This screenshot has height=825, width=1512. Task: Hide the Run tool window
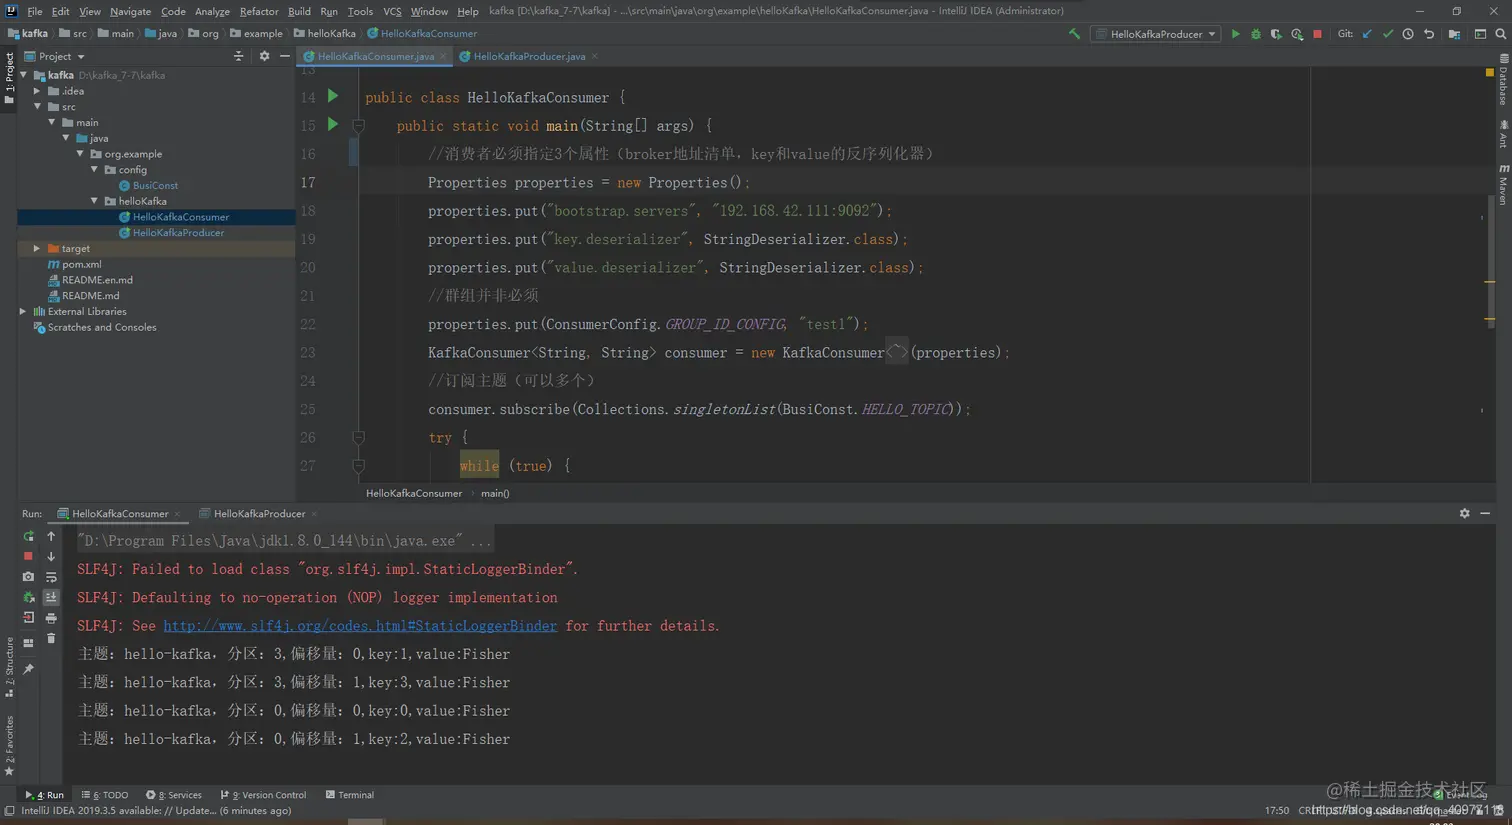tap(1485, 513)
